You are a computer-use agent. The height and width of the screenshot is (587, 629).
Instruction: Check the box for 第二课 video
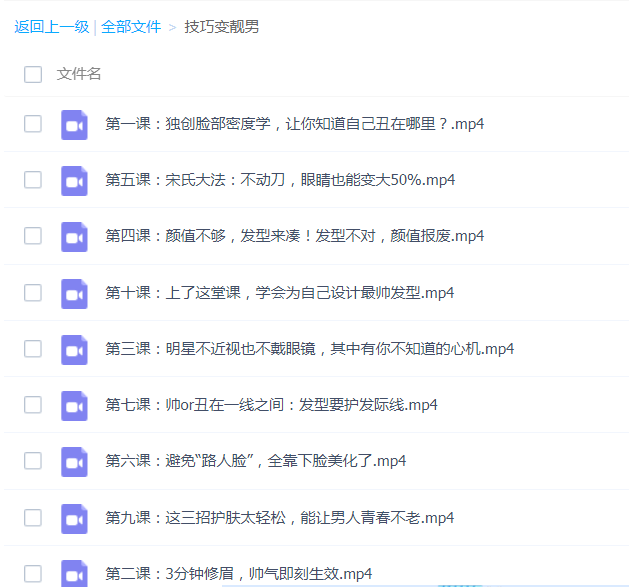[x=33, y=574]
